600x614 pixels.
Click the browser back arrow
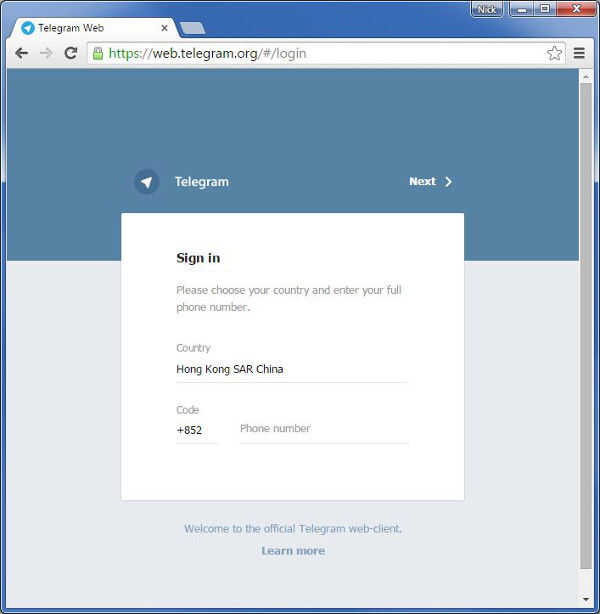click(x=22, y=53)
